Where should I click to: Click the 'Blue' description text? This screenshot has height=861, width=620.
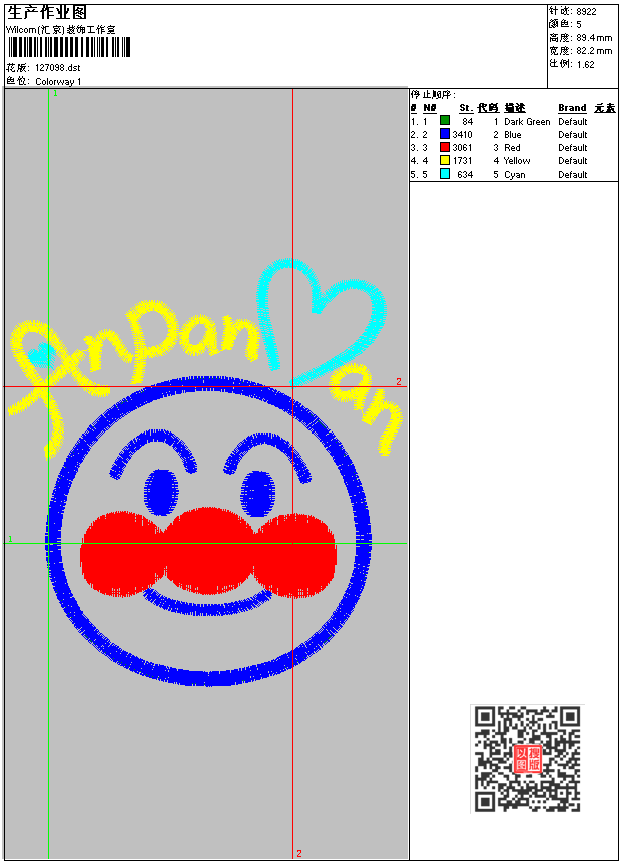512,135
